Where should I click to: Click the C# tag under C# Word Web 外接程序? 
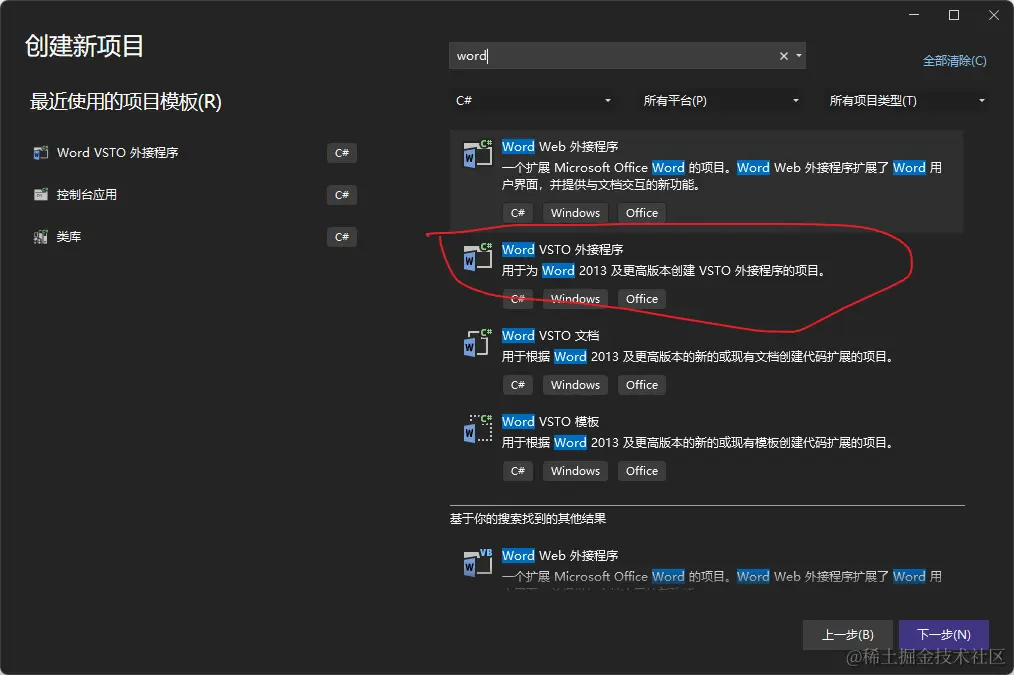[518, 213]
